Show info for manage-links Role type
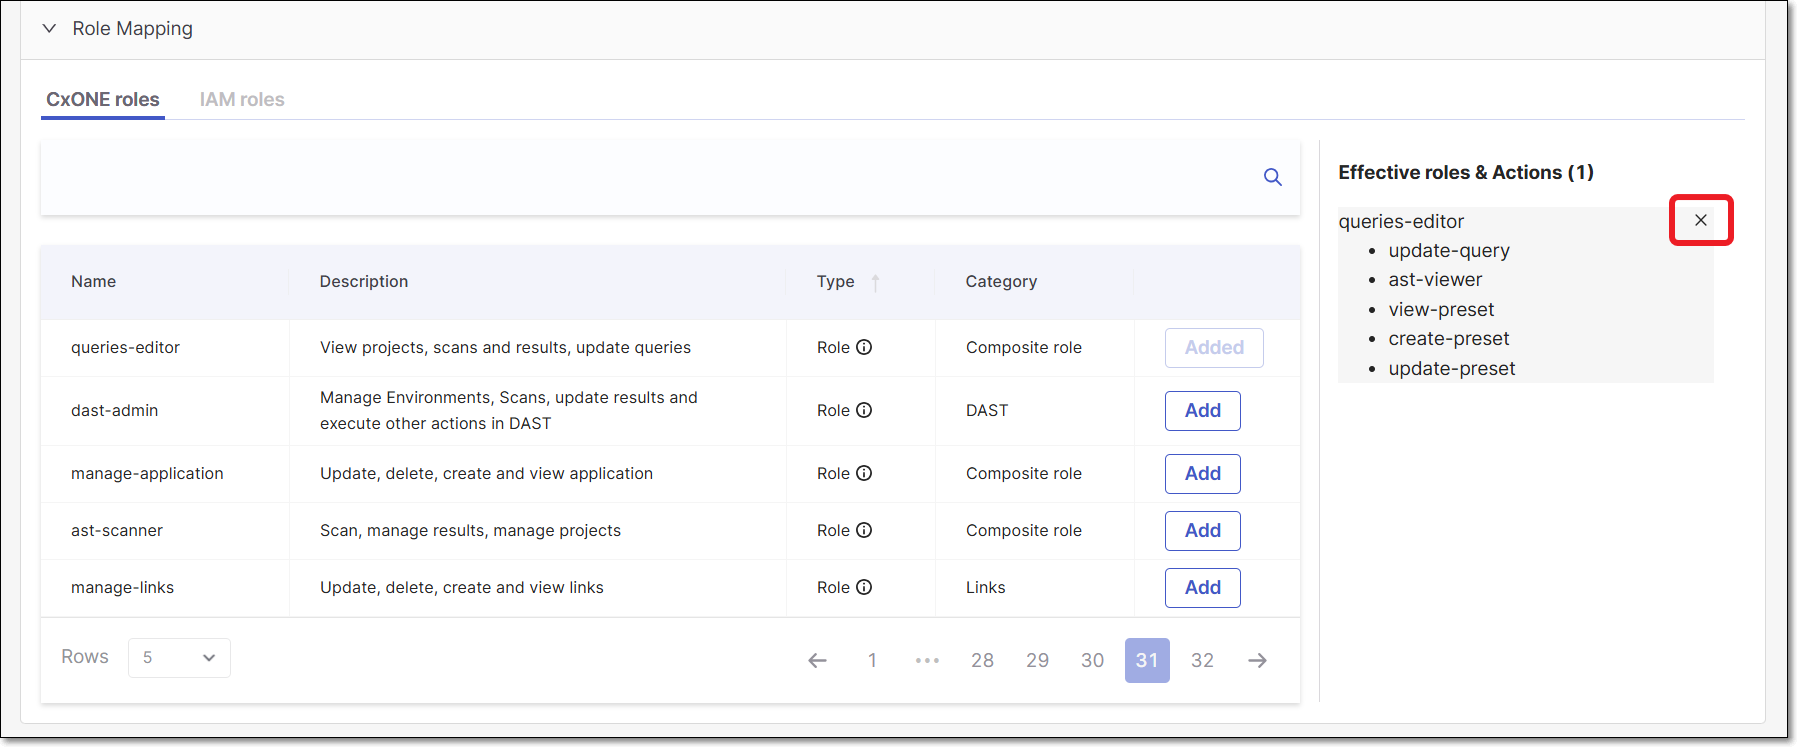1797x747 pixels. [x=864, y=587]
